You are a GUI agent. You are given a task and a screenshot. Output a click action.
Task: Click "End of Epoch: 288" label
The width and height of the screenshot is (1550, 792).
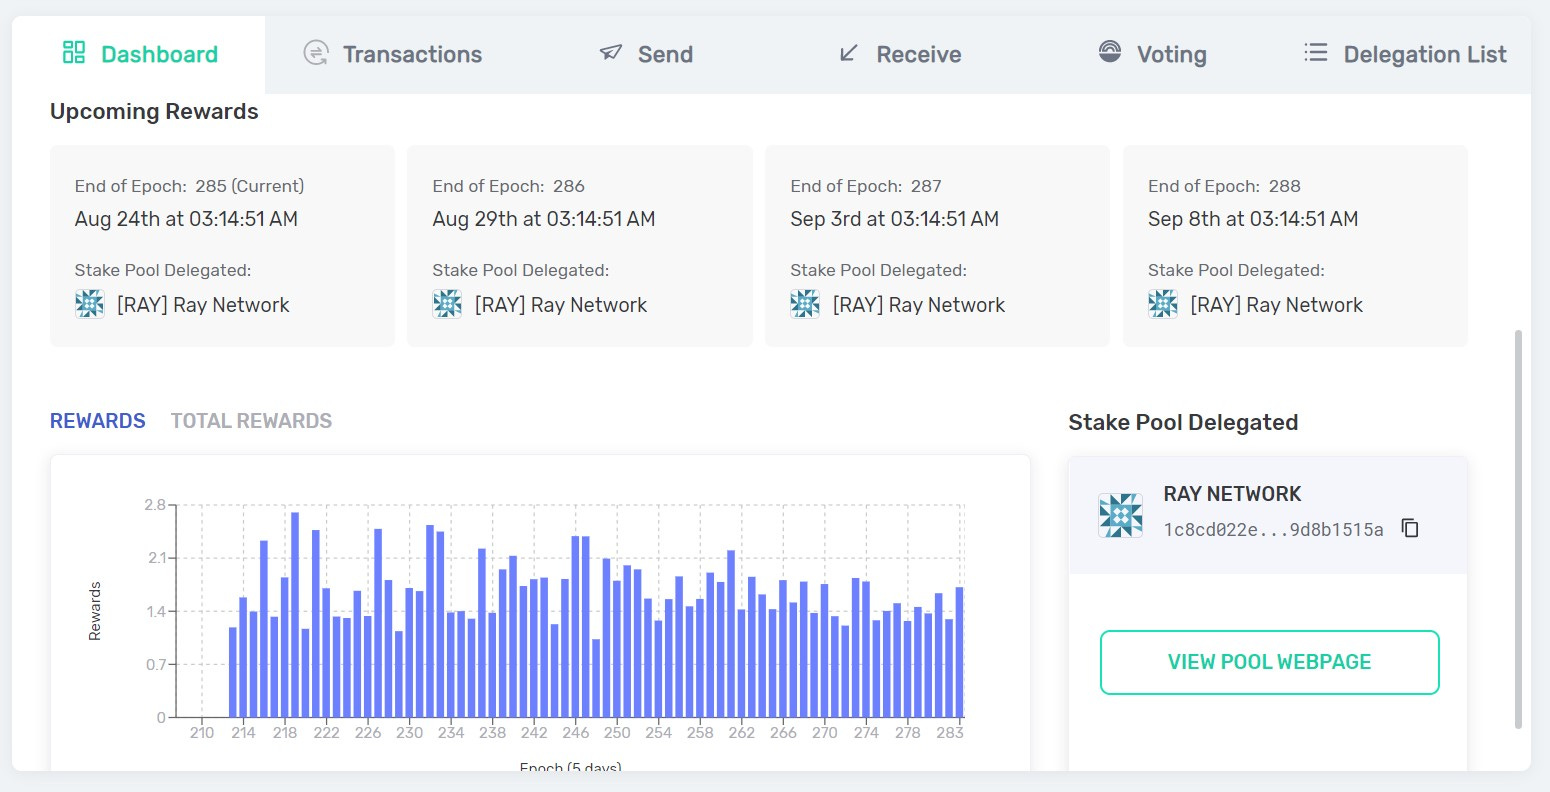pyautogui.click(x=1224, y=186)
